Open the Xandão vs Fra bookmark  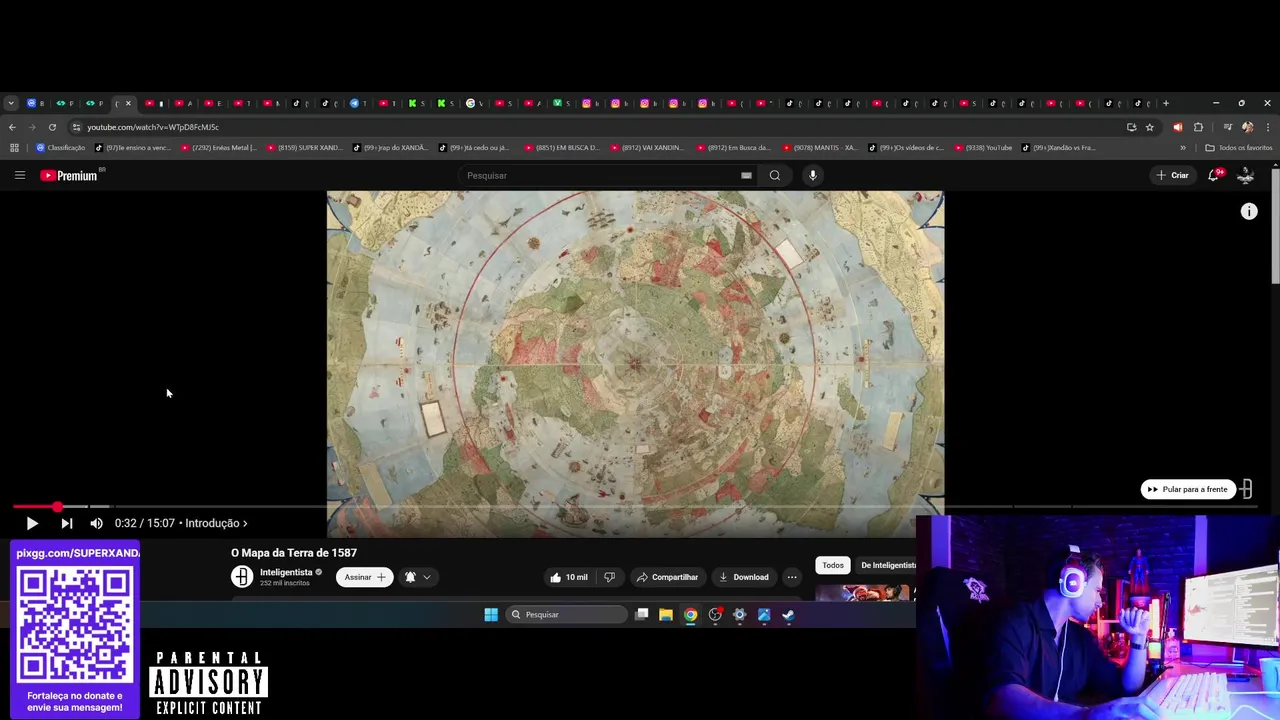point(1059,148)
